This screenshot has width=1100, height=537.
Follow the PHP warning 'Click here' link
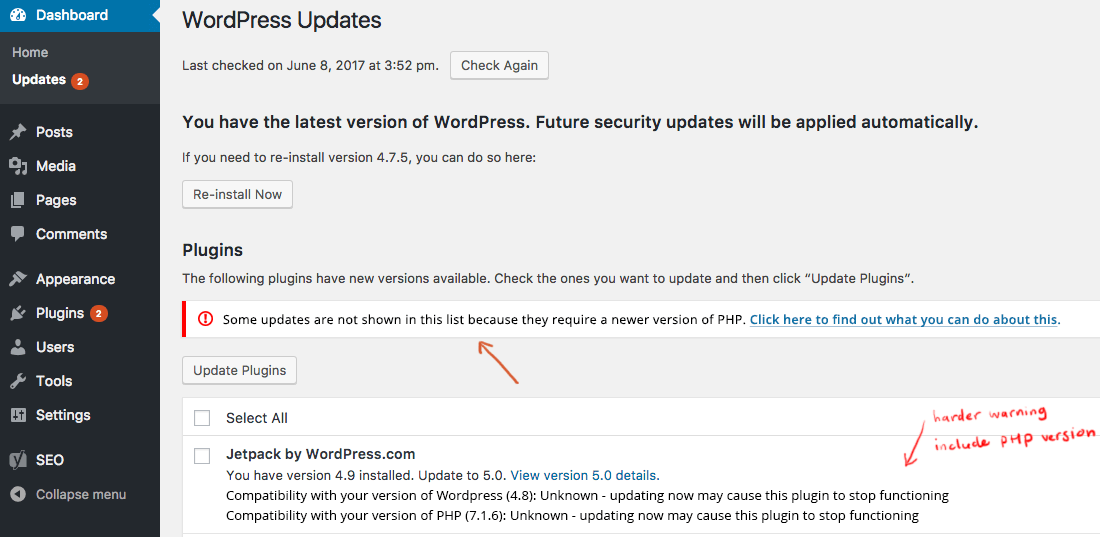905,319
